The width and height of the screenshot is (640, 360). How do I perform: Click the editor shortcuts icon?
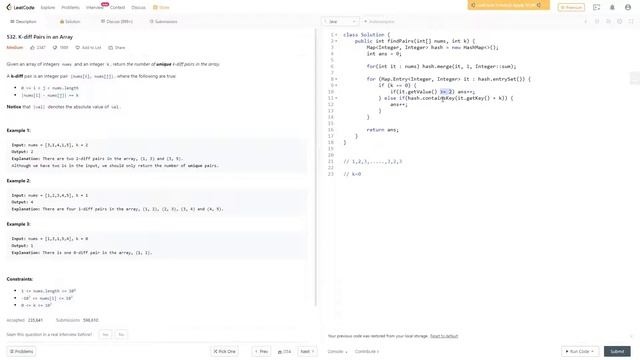coord(597,21)
